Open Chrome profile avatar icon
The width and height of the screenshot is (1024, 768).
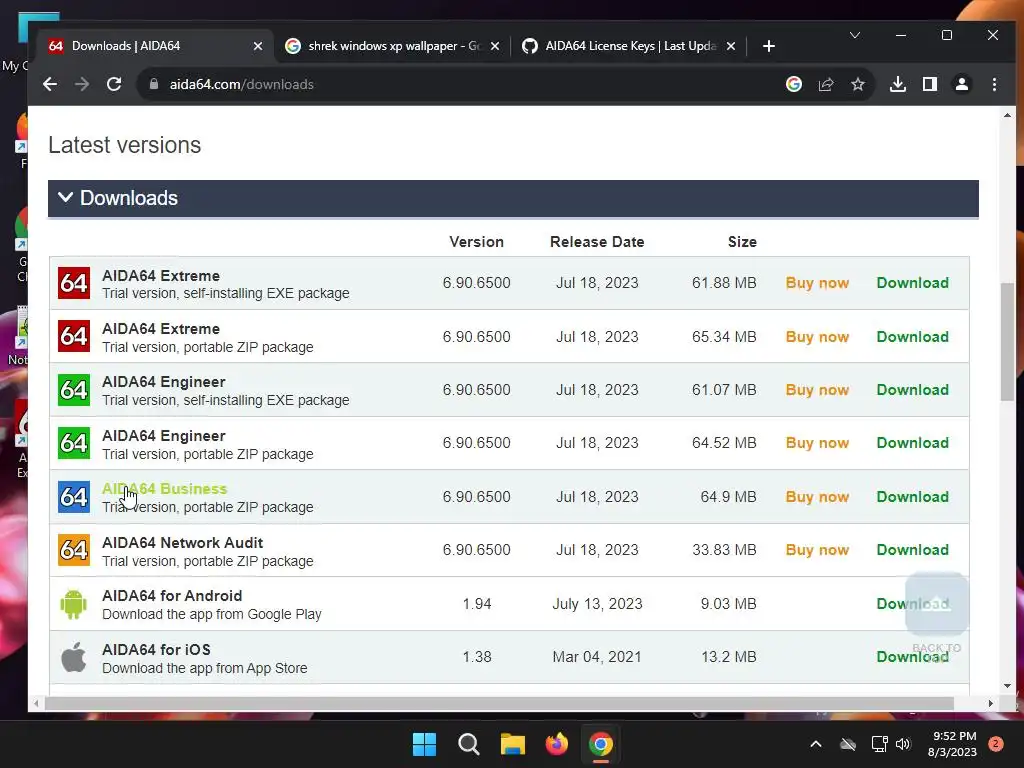(x=962, y=84)
